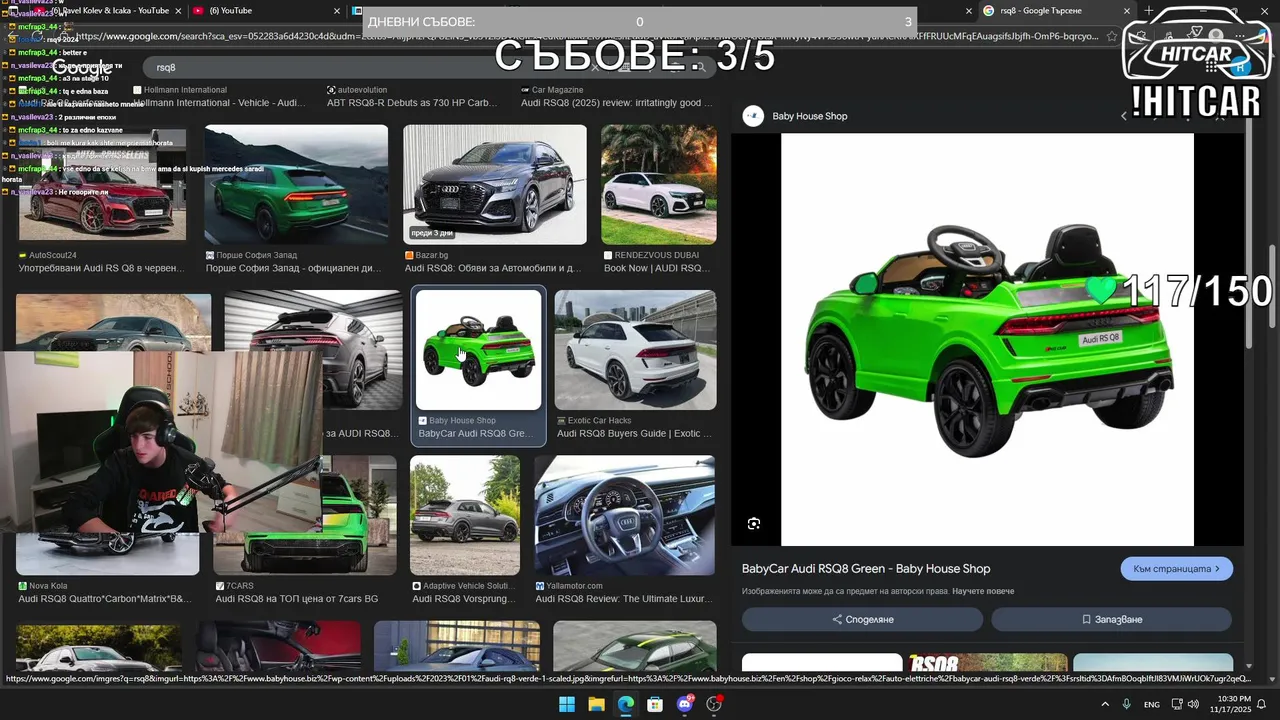This screenshot has height=720, width=1280.
Task: Click the RSQ8 related image under preview
Action: coord(987,663)
